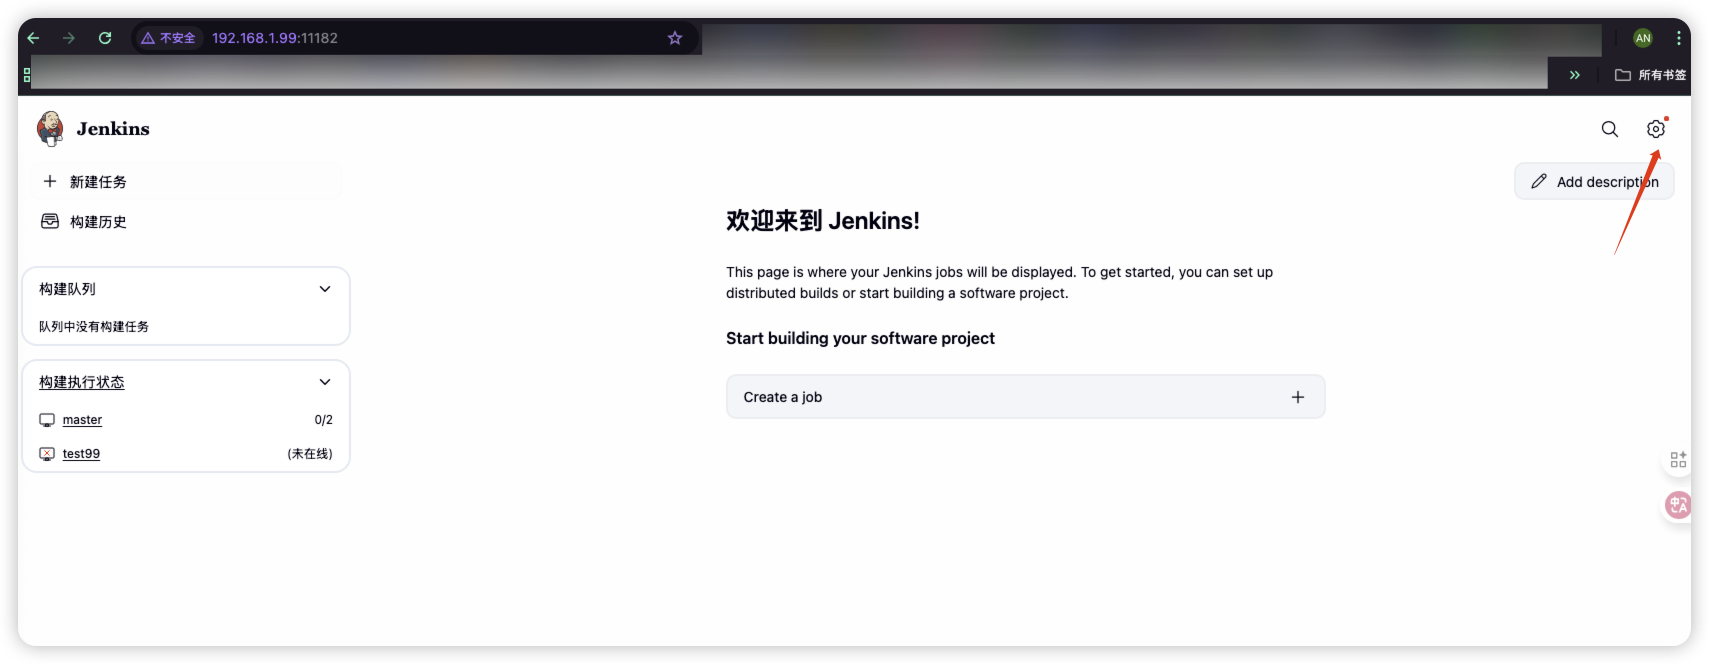Reload the page with the refresh icon
1709x664 pixels.
(x=105, y=38)
